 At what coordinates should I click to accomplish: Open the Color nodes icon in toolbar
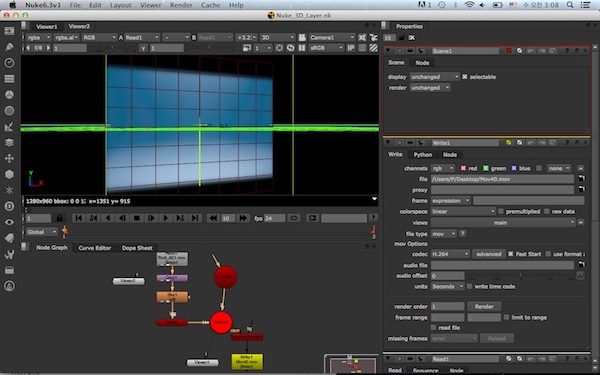9,95
